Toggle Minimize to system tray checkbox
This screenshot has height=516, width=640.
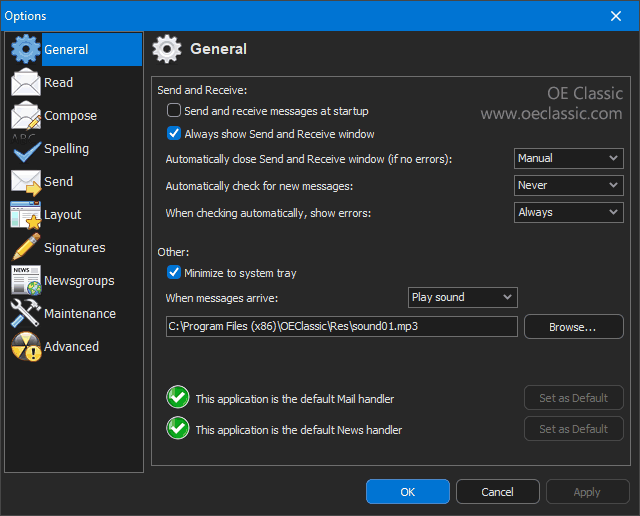tap(174, 272)
